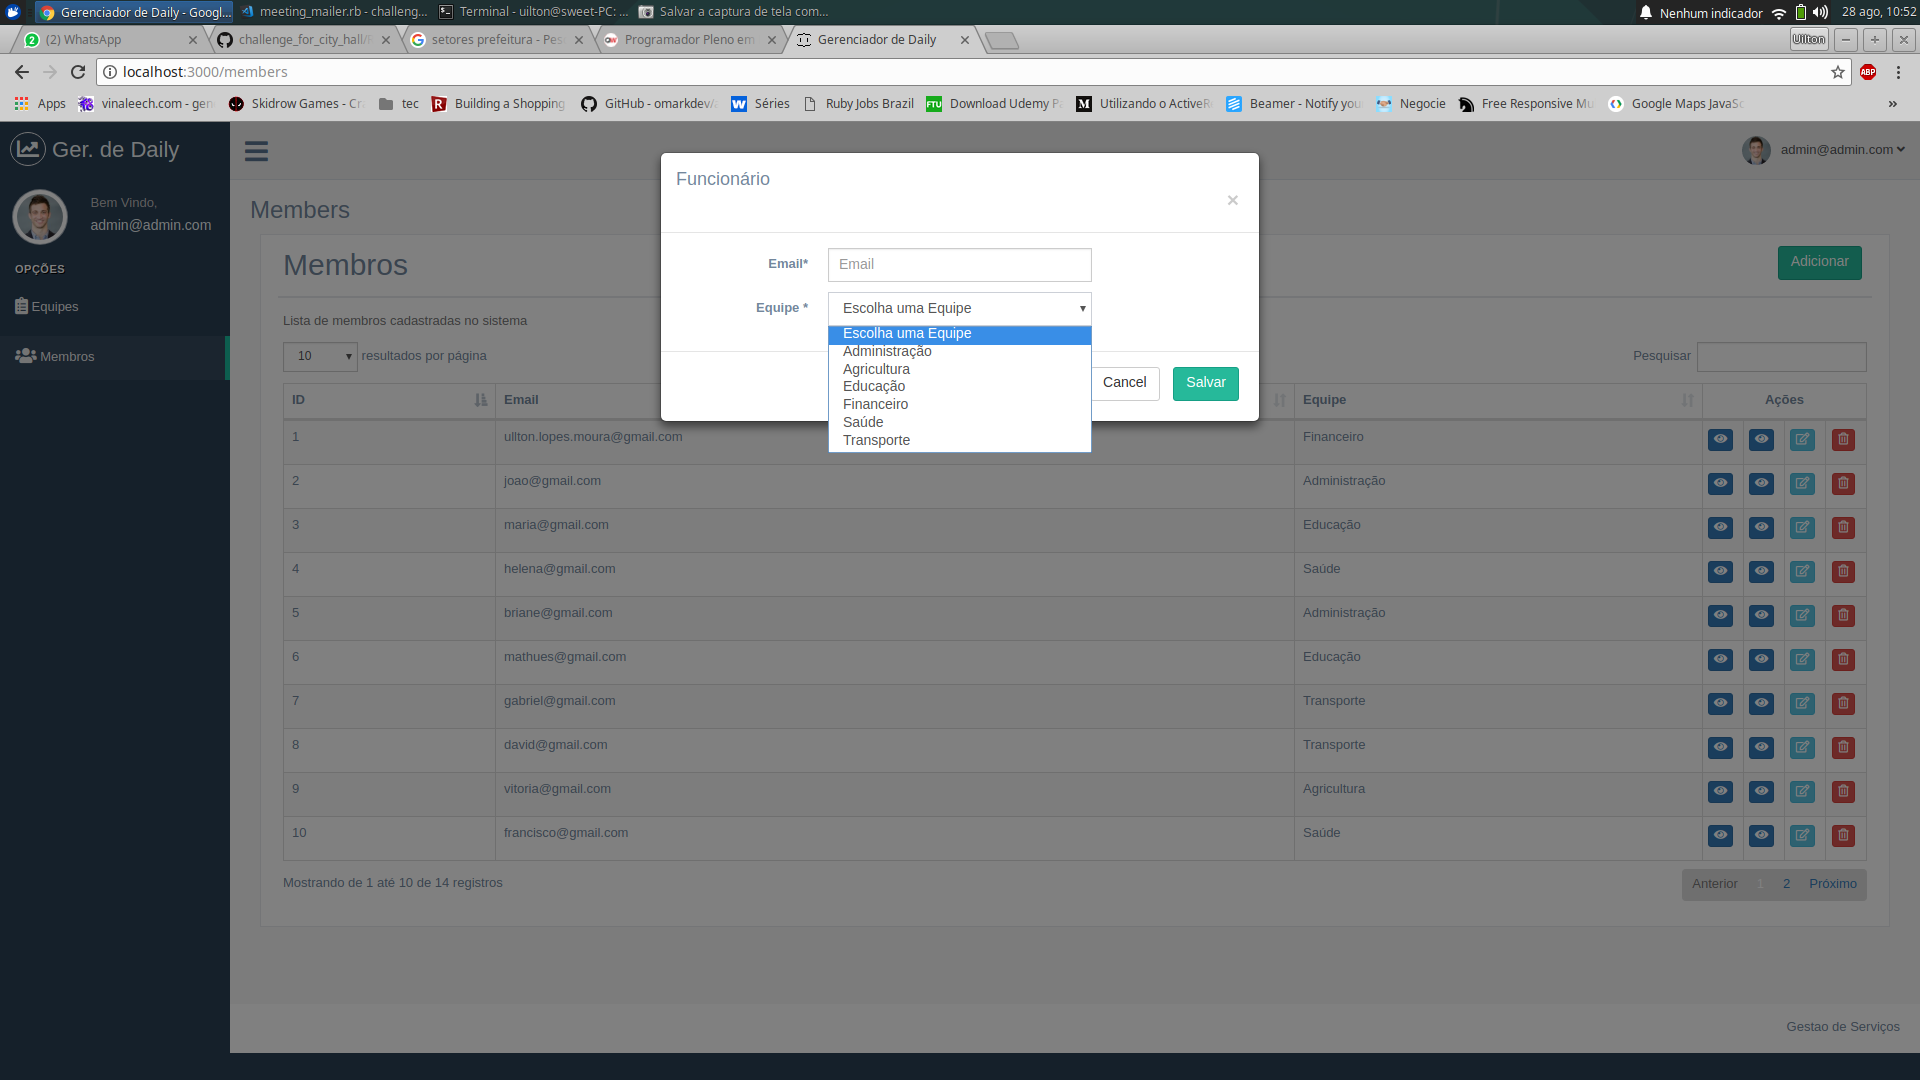The width and height of the screenshot is (1920, 1080).
Task: Change the results per page dropdown
Action: click(x=320, y=355)
